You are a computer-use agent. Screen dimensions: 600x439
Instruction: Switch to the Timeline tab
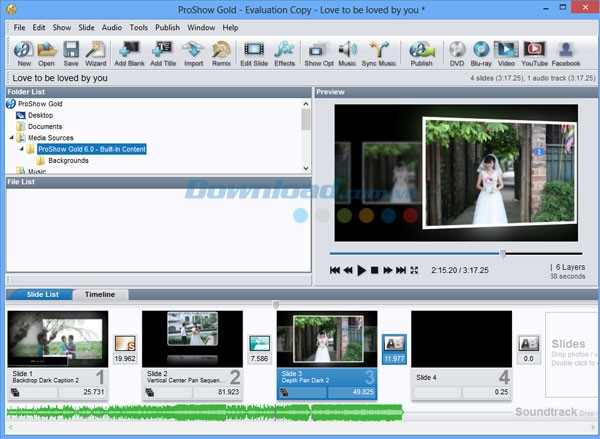point(99,294)
